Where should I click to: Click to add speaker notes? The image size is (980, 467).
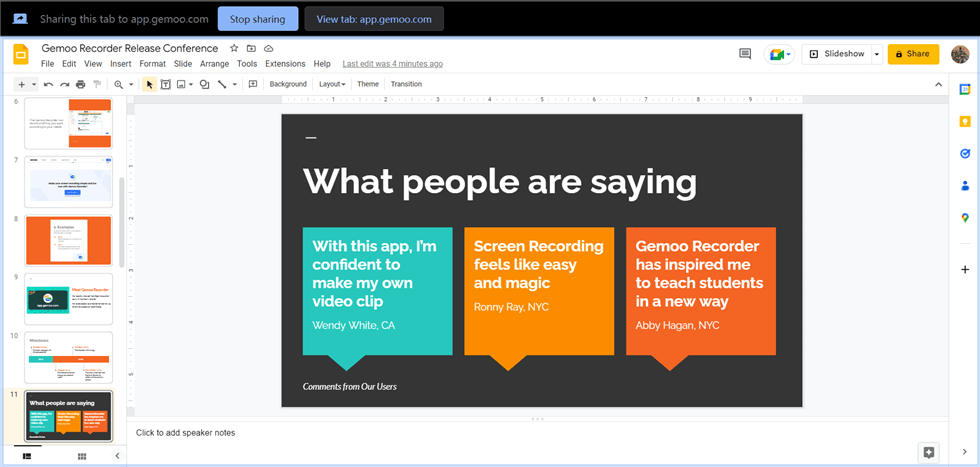(x=186, y=433)
